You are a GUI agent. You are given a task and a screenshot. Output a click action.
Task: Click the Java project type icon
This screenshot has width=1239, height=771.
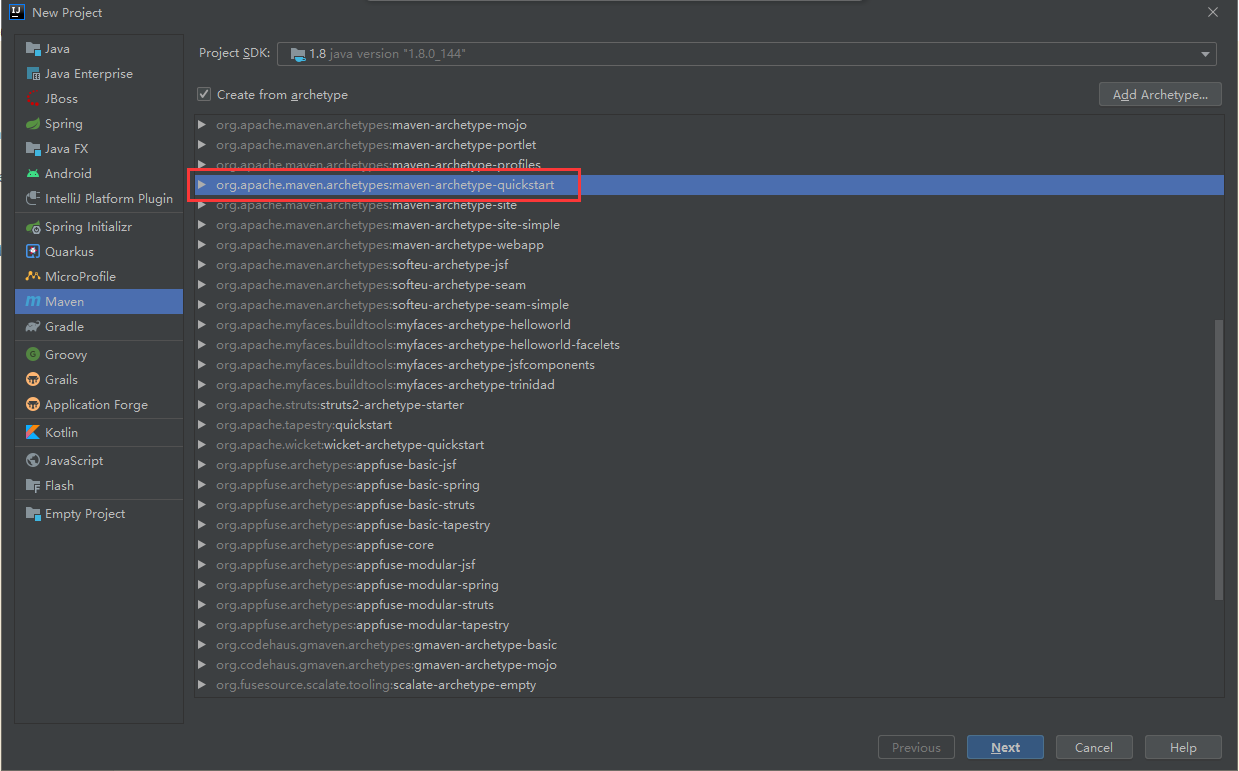pyautogui.click(x=33, y=49)
